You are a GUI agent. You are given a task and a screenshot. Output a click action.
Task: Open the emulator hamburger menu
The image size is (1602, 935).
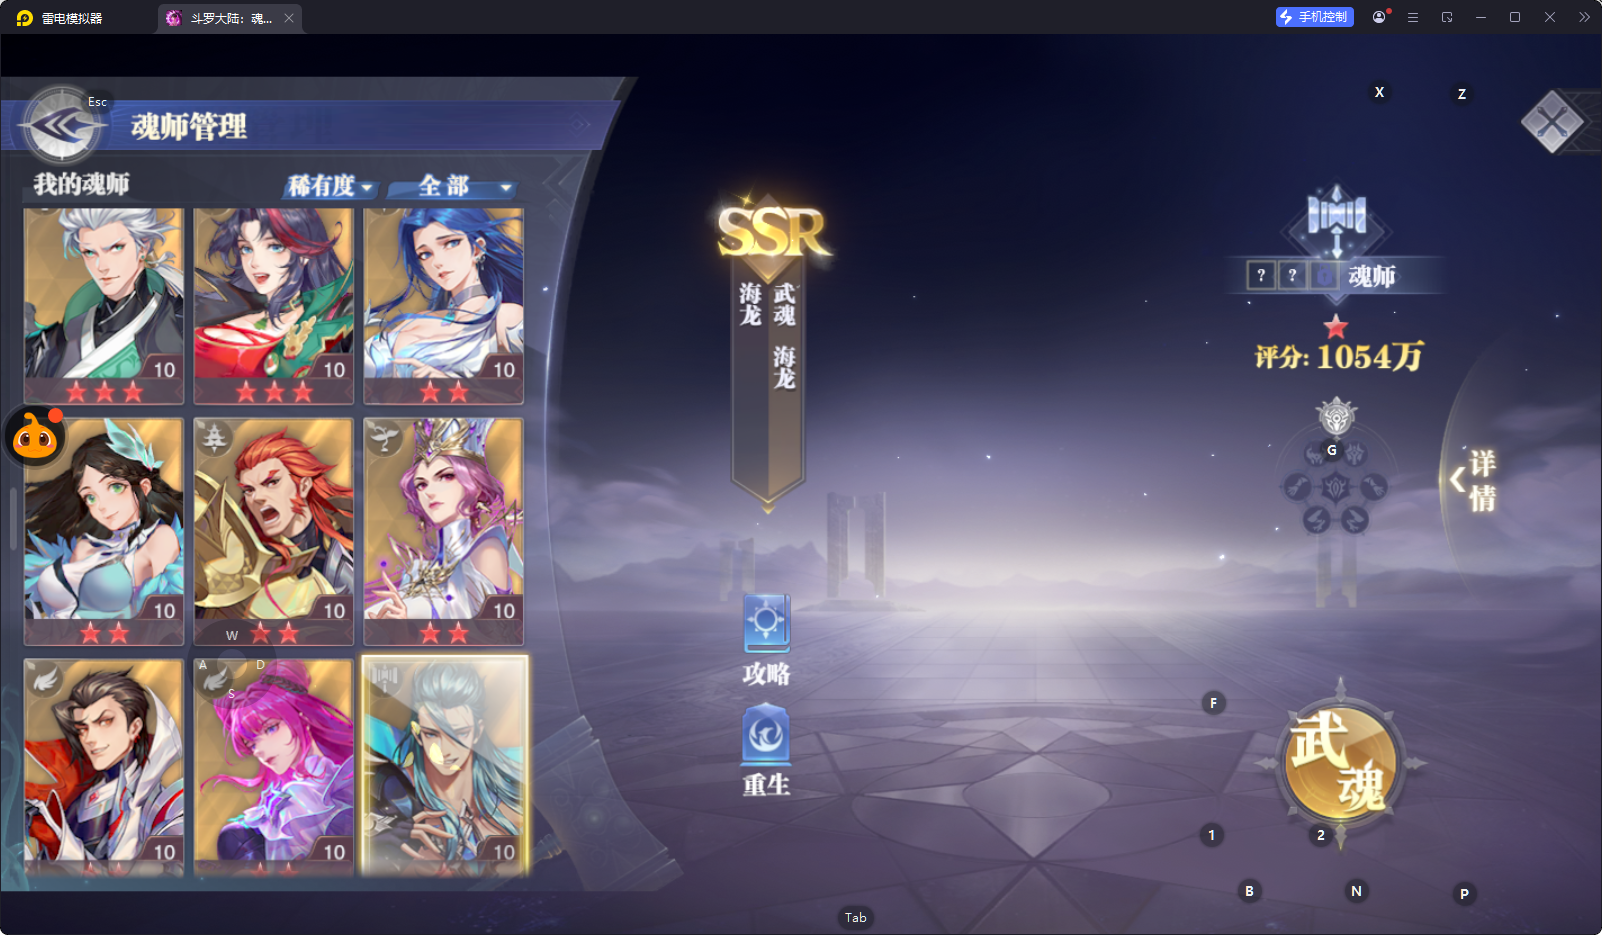(x=1413, y=17)
